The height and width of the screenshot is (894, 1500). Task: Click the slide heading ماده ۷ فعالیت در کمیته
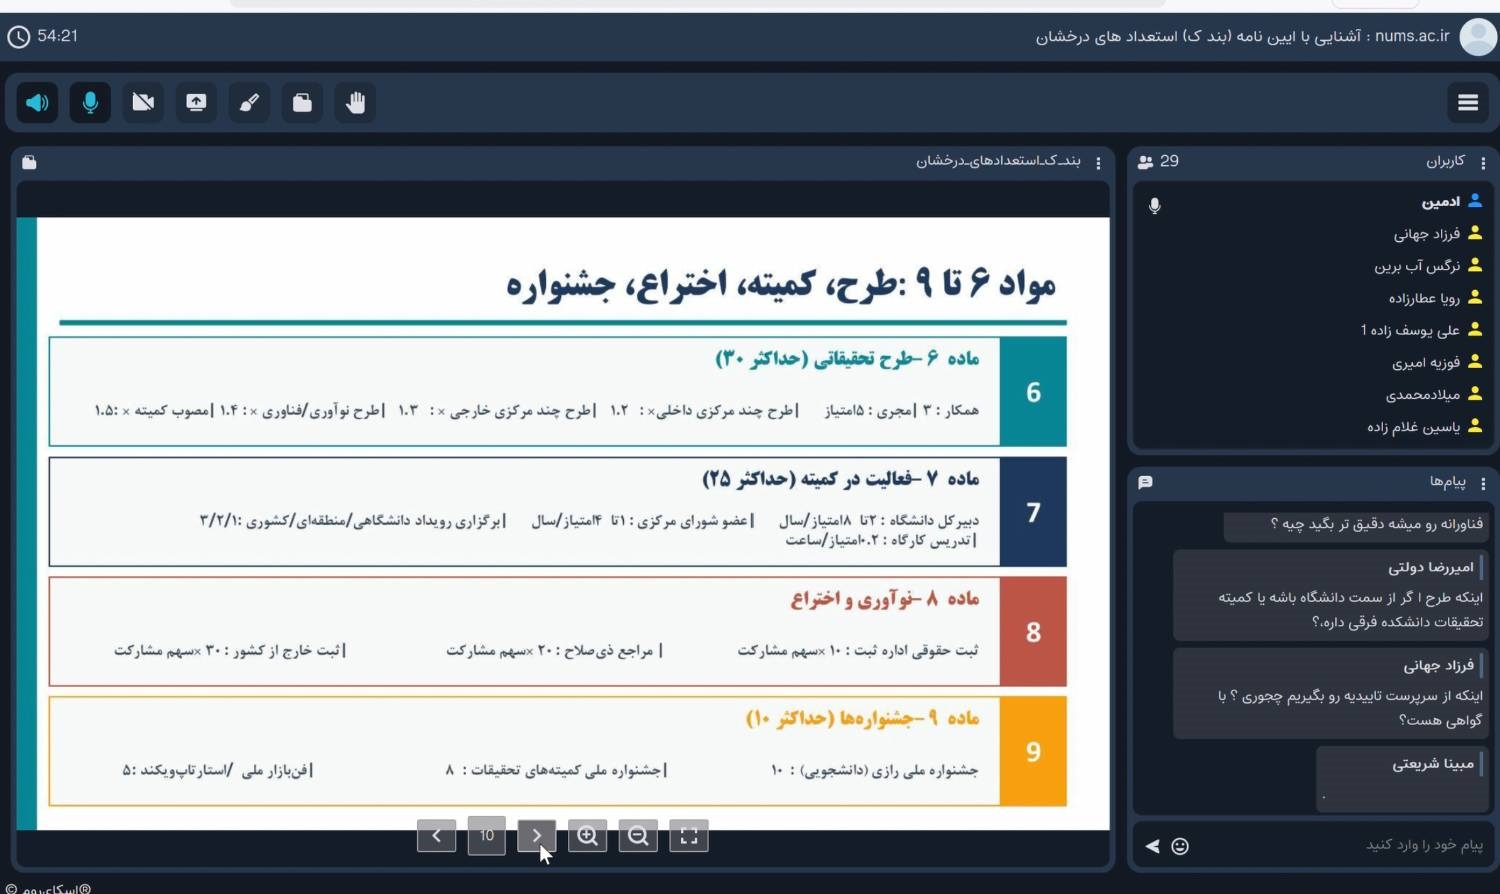[x=841, y=478]
